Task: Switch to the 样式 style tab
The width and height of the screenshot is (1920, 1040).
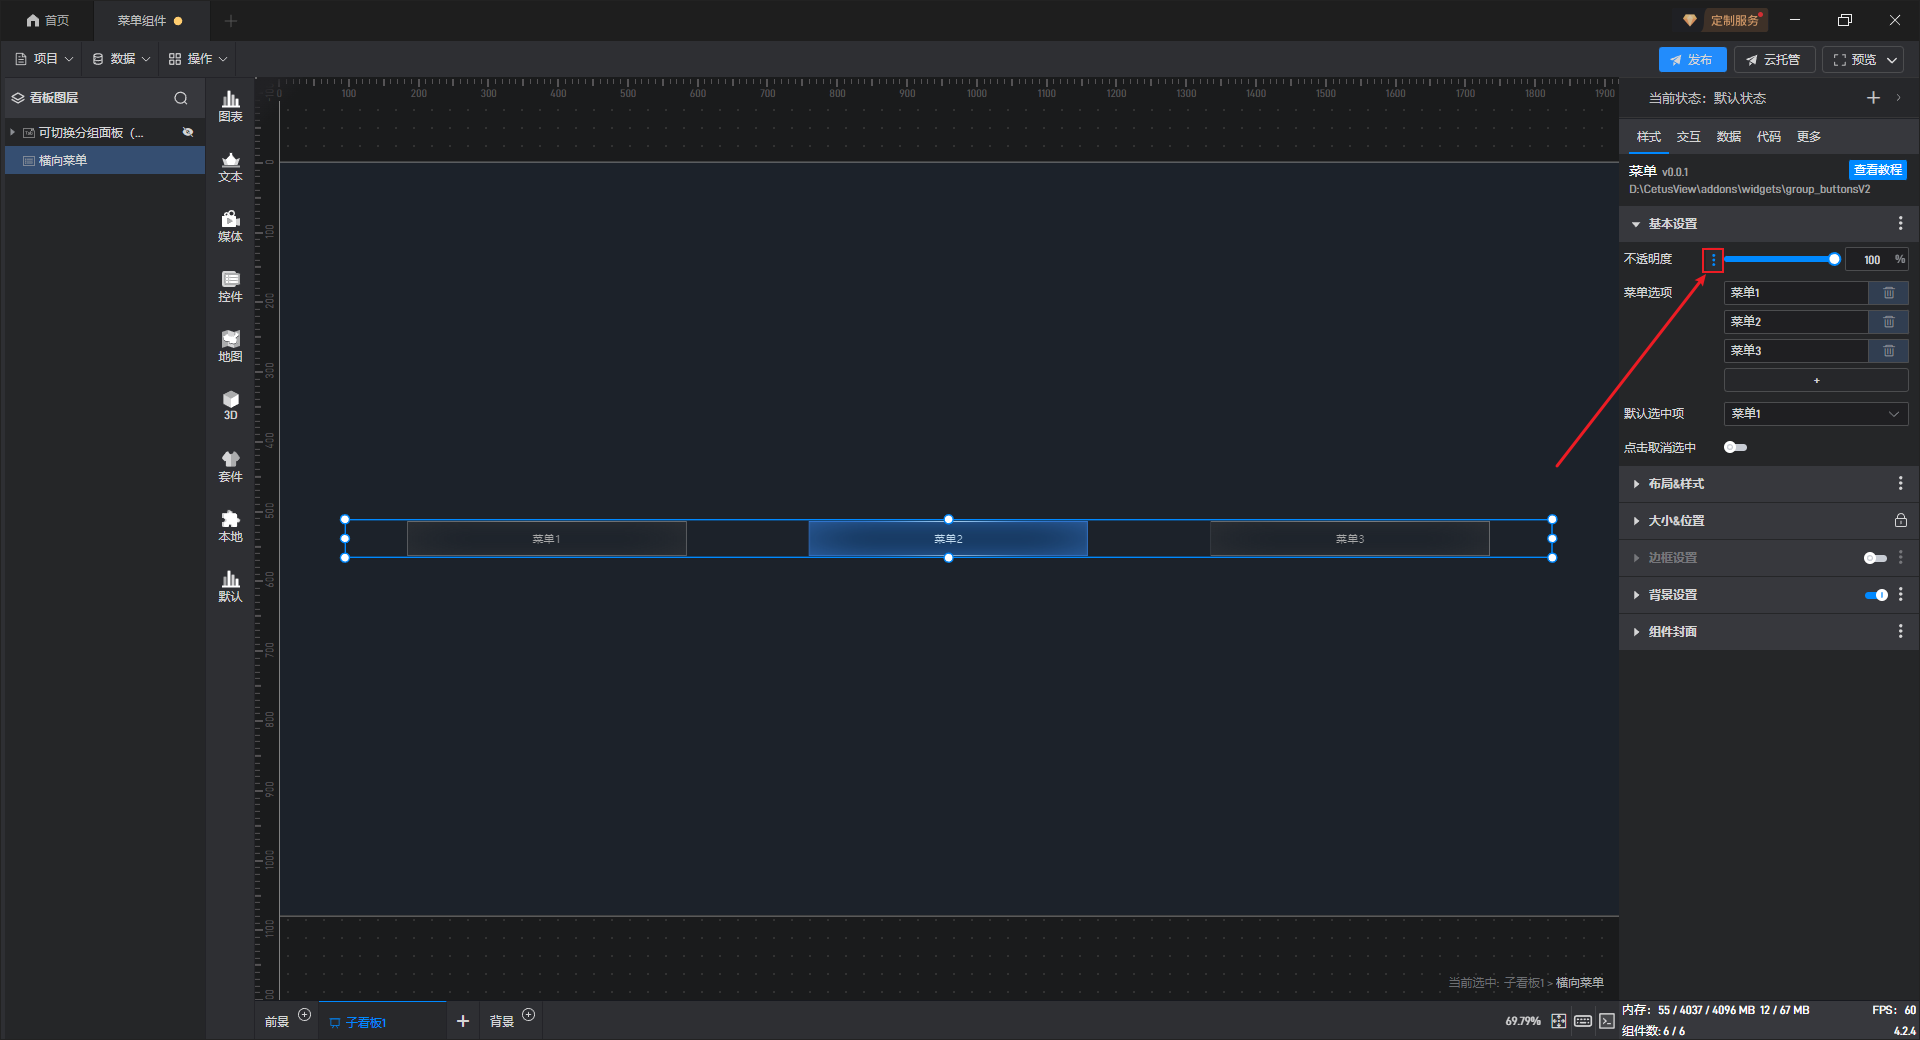Action: point(1648,137)
